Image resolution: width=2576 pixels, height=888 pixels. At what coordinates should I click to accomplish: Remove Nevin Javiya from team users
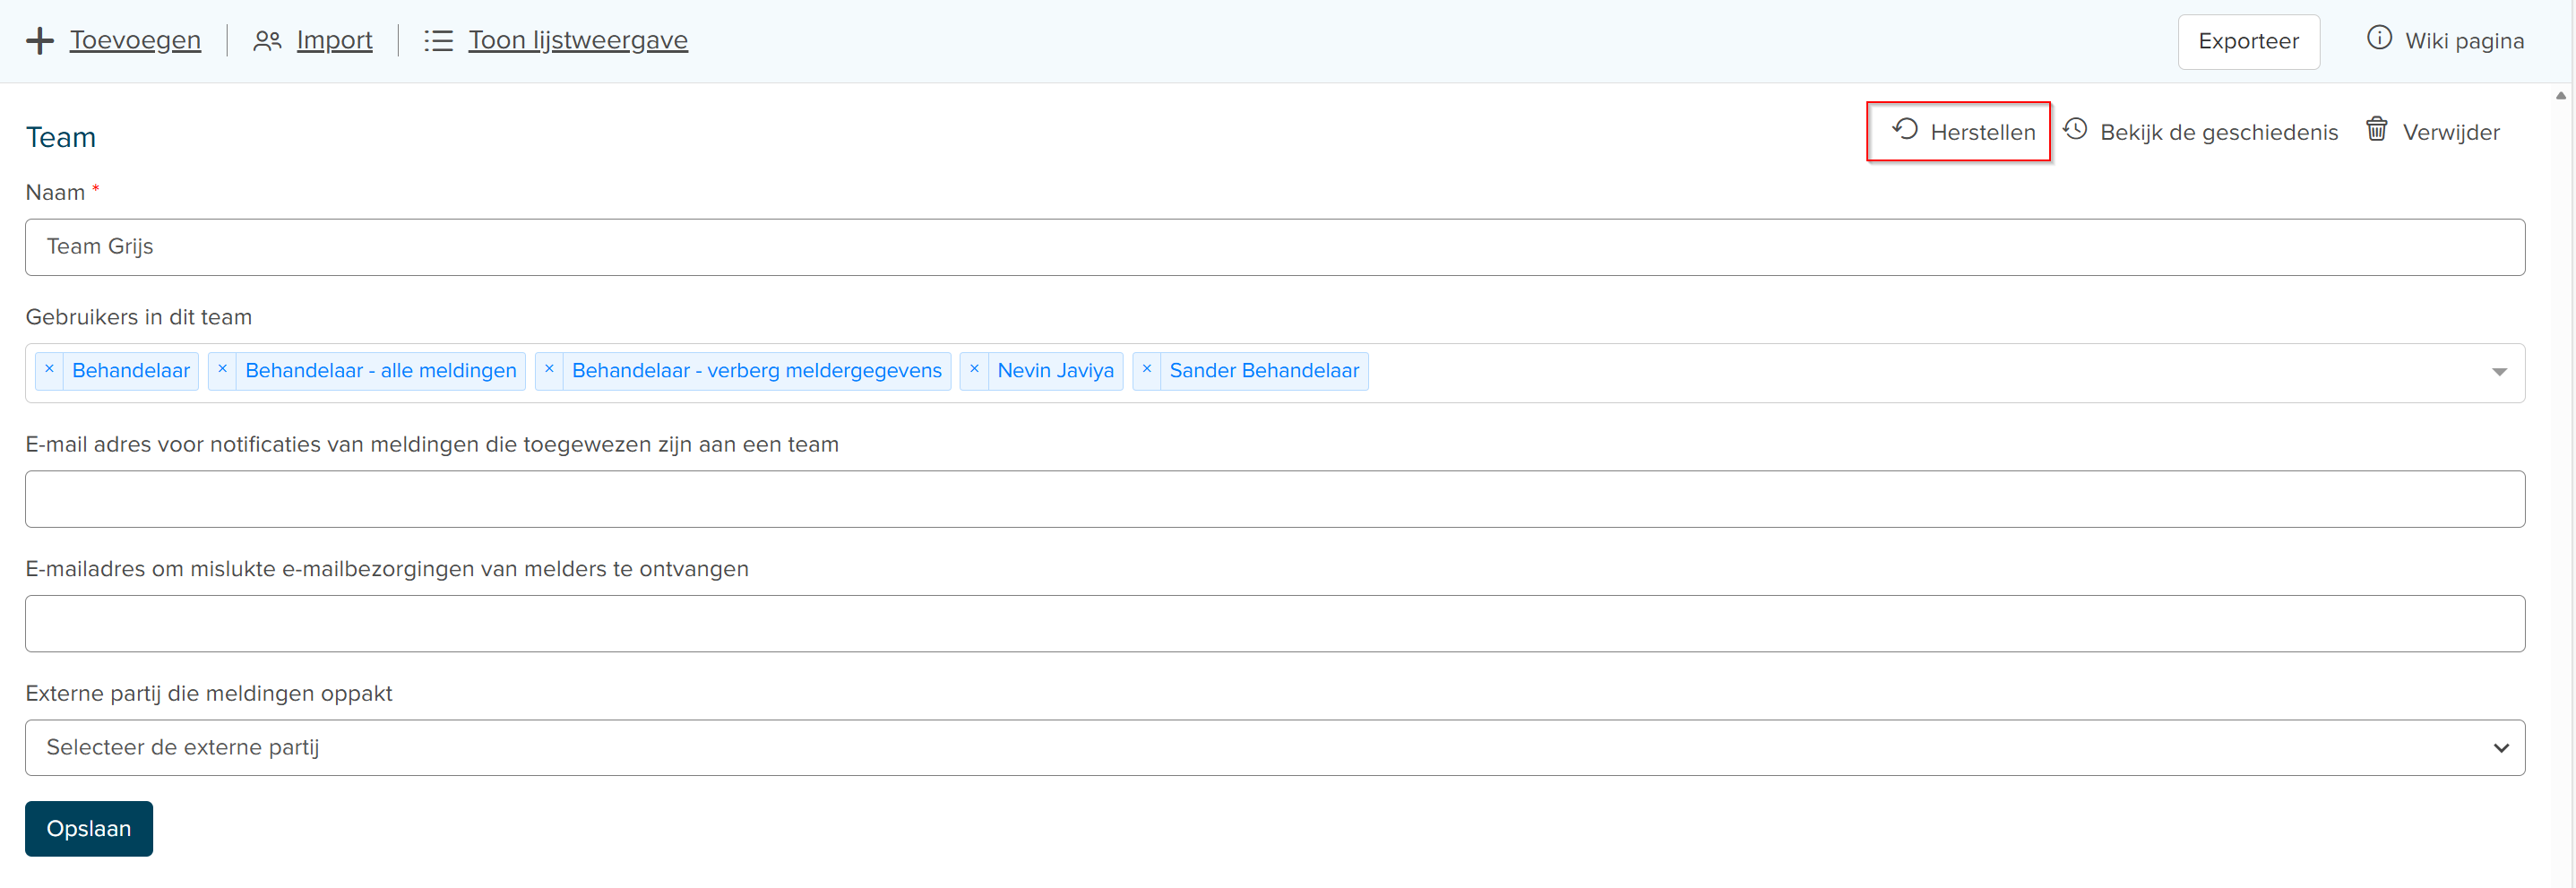point(974,370)
